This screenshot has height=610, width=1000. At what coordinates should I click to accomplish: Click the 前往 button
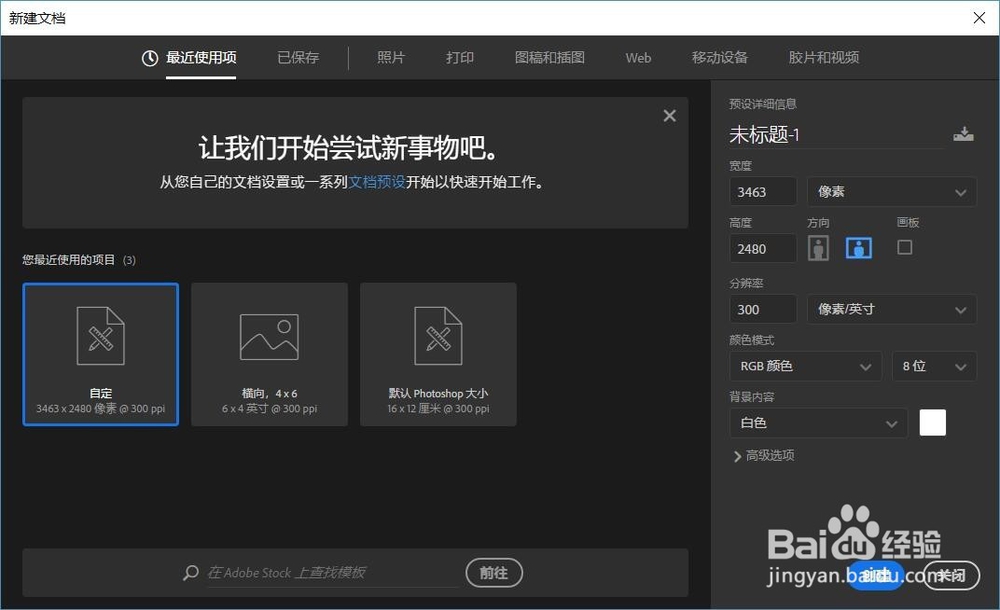pyautogui.click(x=494, y=572)
